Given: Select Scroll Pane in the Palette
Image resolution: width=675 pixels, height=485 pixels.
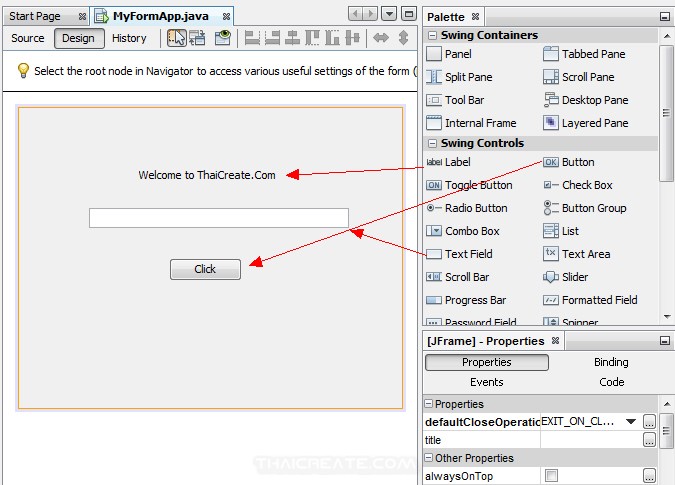Looking at the screenshot, I should pos(579,77).
